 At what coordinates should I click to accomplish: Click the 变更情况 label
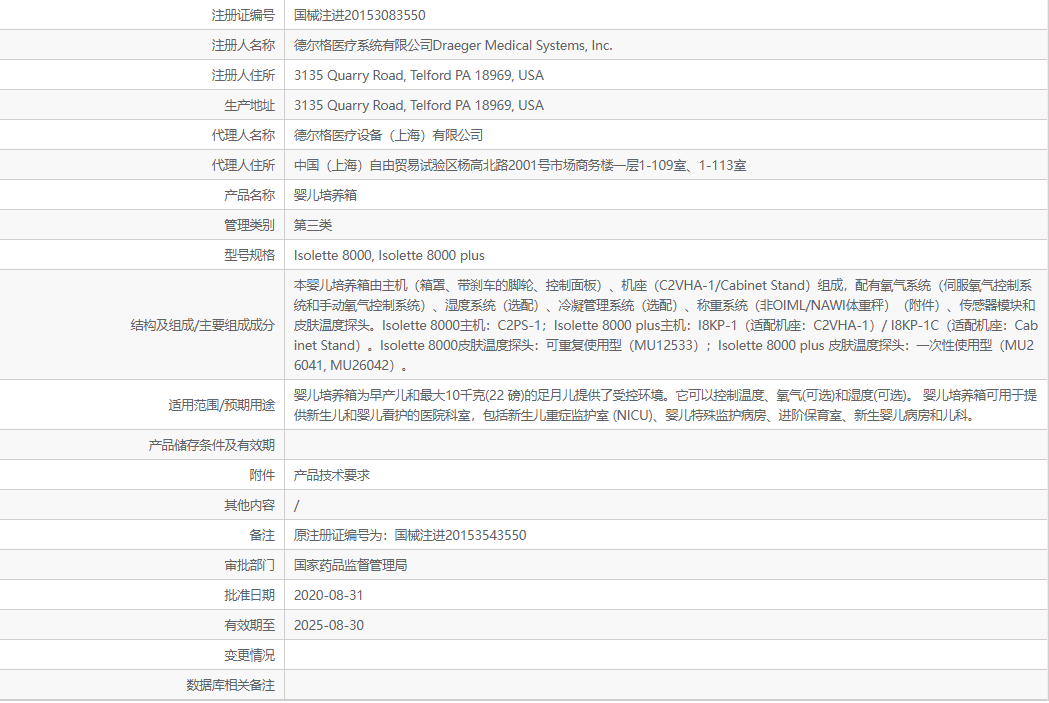coord(249,656)
